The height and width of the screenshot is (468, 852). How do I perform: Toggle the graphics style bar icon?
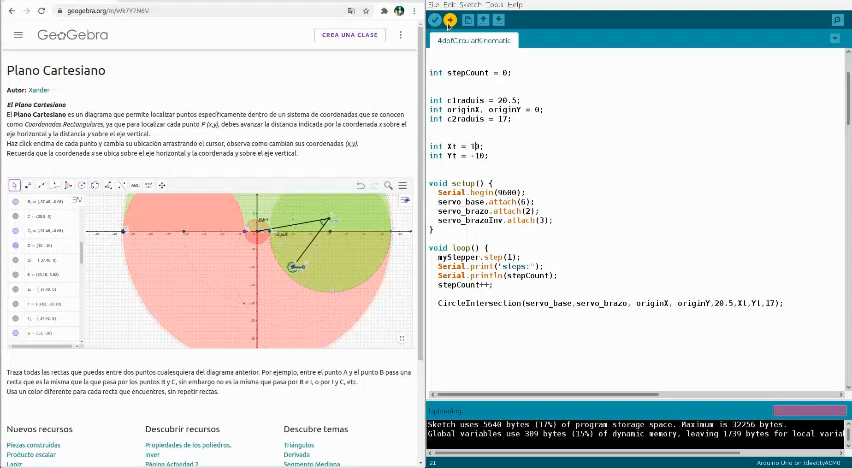click(405, 201)
